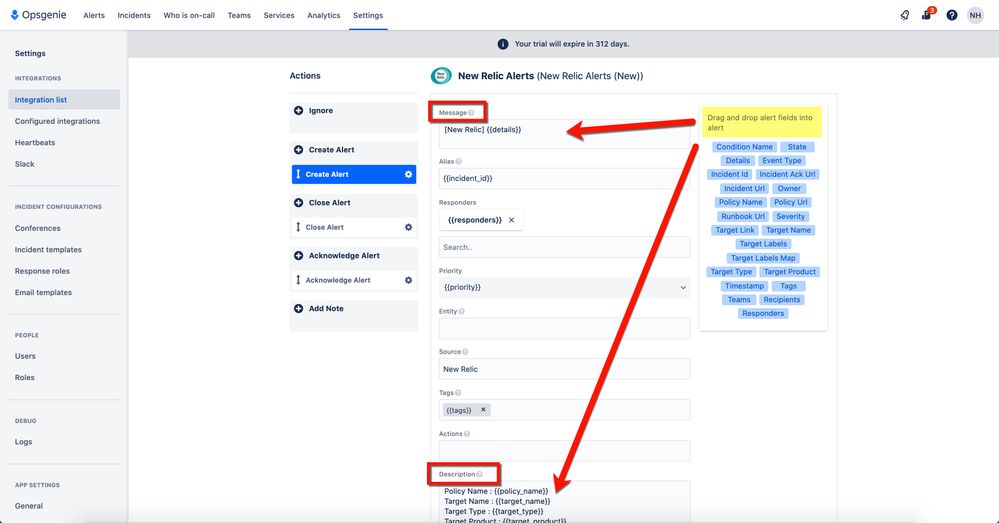Select the Close Alert rule row
Image resolution: width=999 pixels, height=523 pixels.
point(354,227)
